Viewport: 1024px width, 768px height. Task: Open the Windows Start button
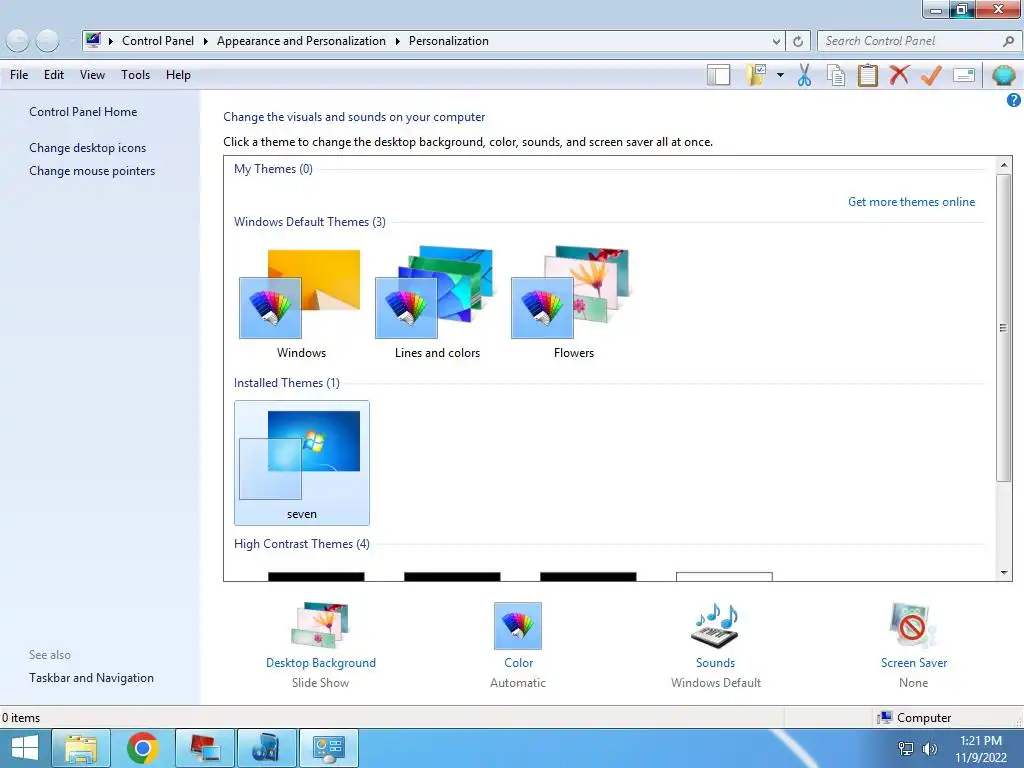(24, 748)
